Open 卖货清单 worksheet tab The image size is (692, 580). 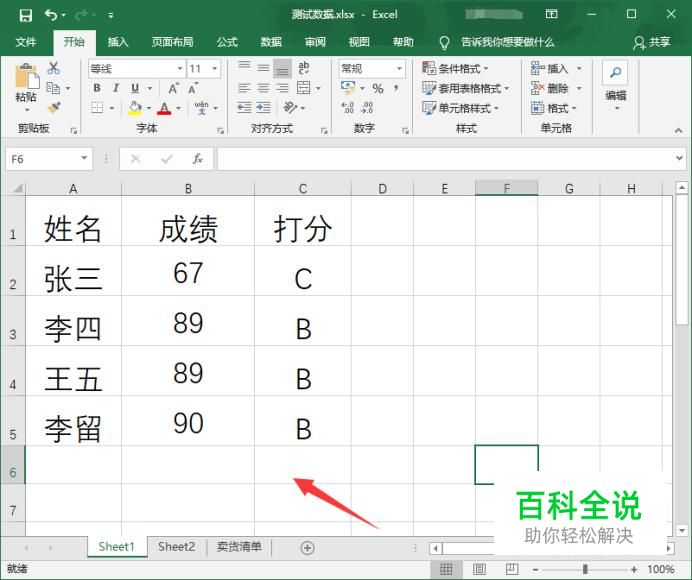coord(239,547)
